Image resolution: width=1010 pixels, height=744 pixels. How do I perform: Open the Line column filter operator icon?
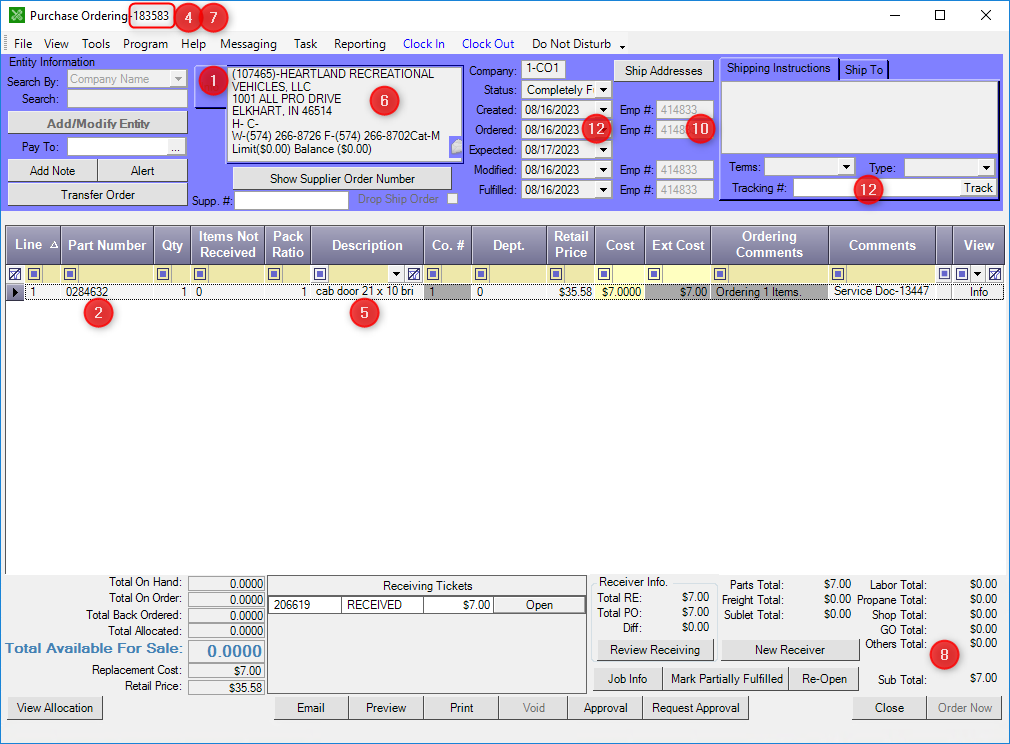(x=34, y=274)
